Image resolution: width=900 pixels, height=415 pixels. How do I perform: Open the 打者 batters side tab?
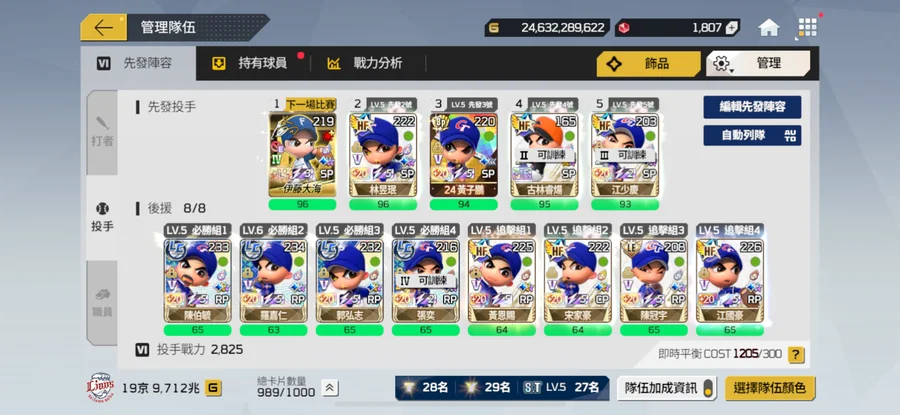tap(102, 133)
